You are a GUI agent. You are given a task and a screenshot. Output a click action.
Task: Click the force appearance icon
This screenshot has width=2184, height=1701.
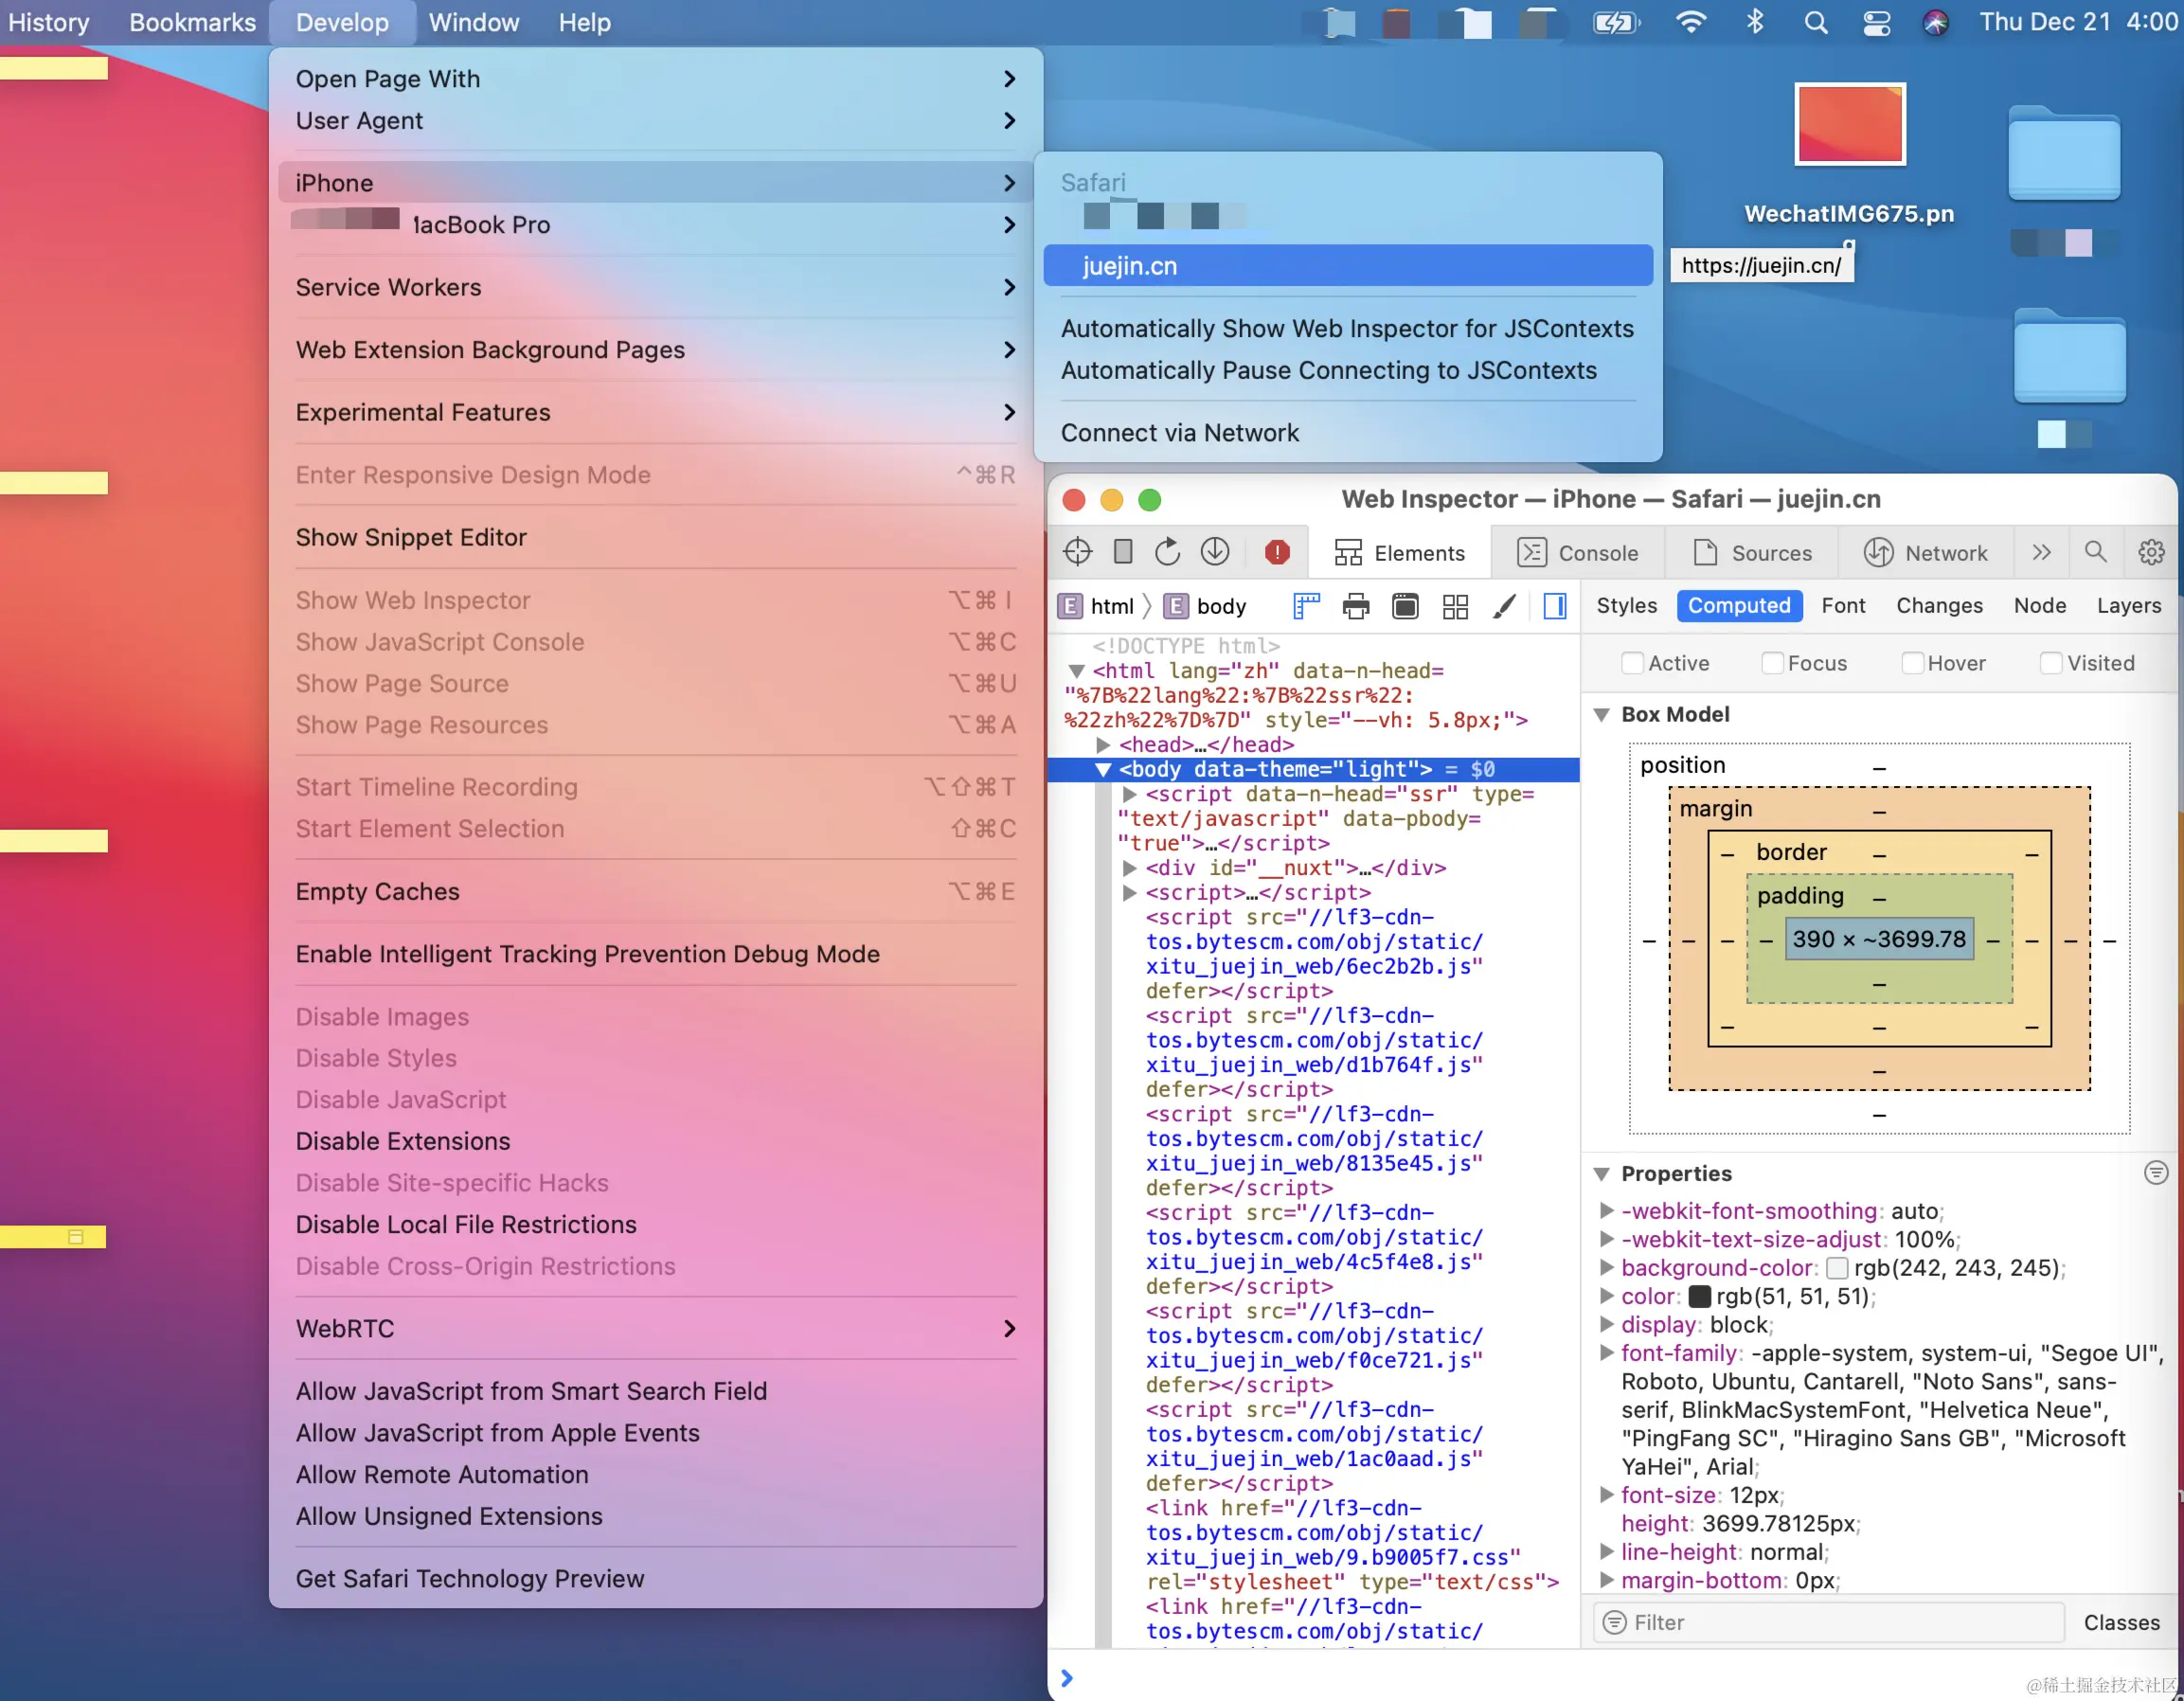[x=1405, y=606]
